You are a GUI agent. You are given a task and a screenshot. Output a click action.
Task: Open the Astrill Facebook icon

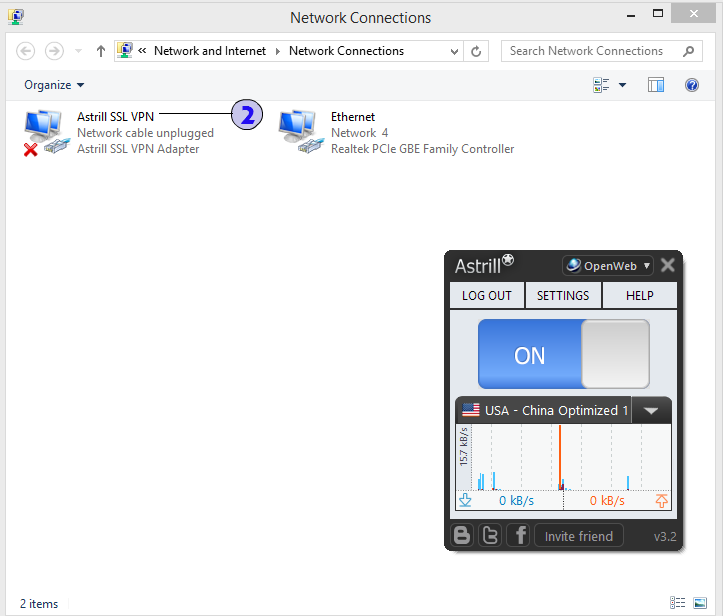tap(518, 535)
